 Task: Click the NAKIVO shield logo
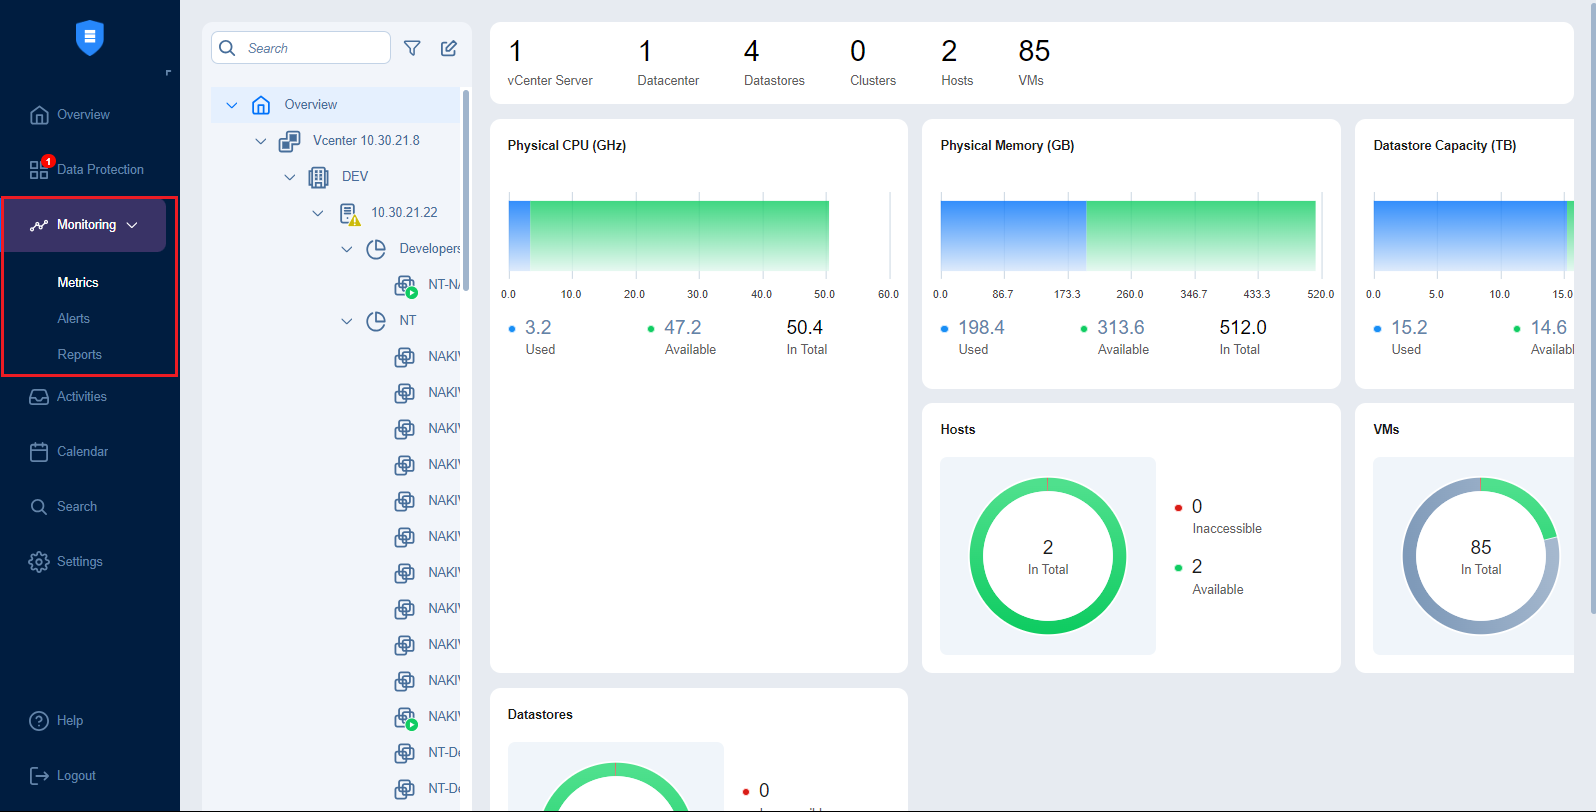point(90,38)
